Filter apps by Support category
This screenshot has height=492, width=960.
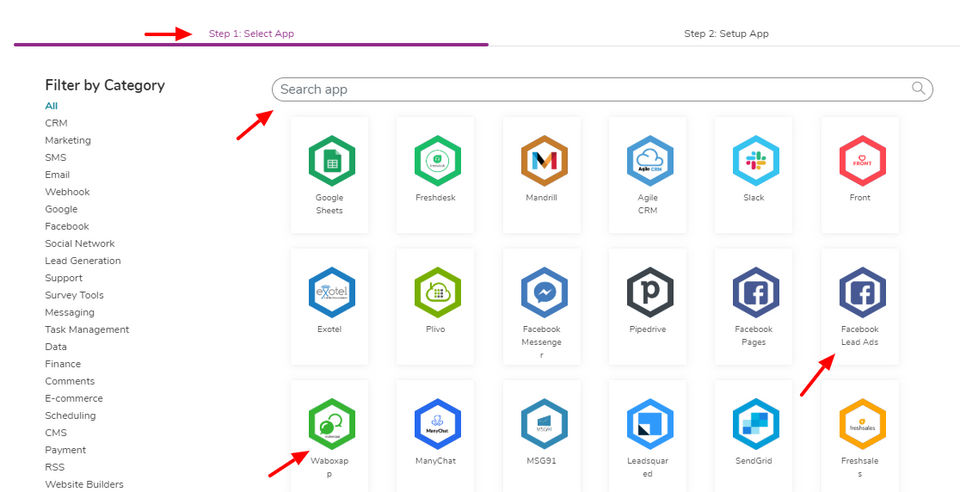click(x=63, y=278)
